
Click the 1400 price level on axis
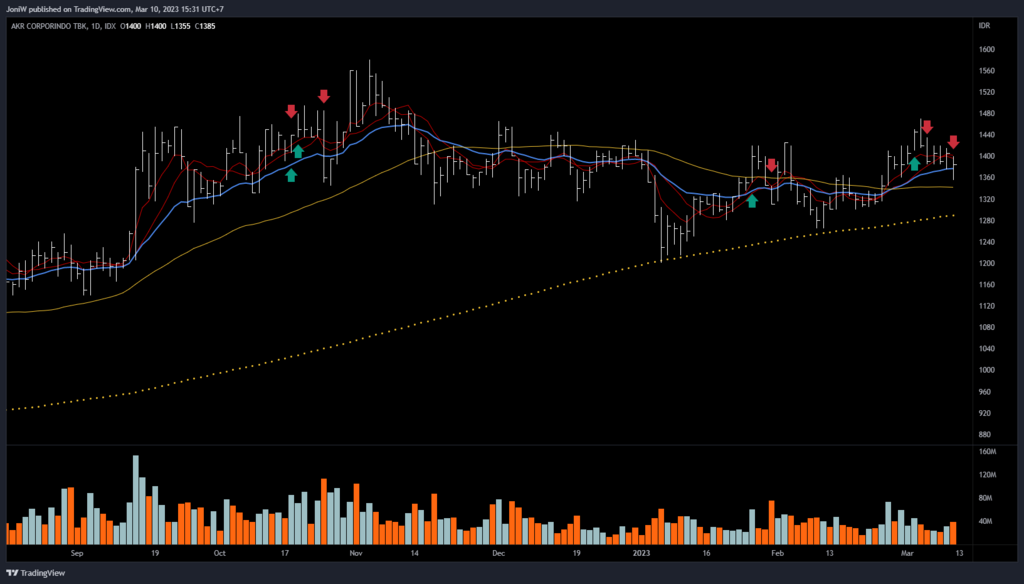point(987,156)
